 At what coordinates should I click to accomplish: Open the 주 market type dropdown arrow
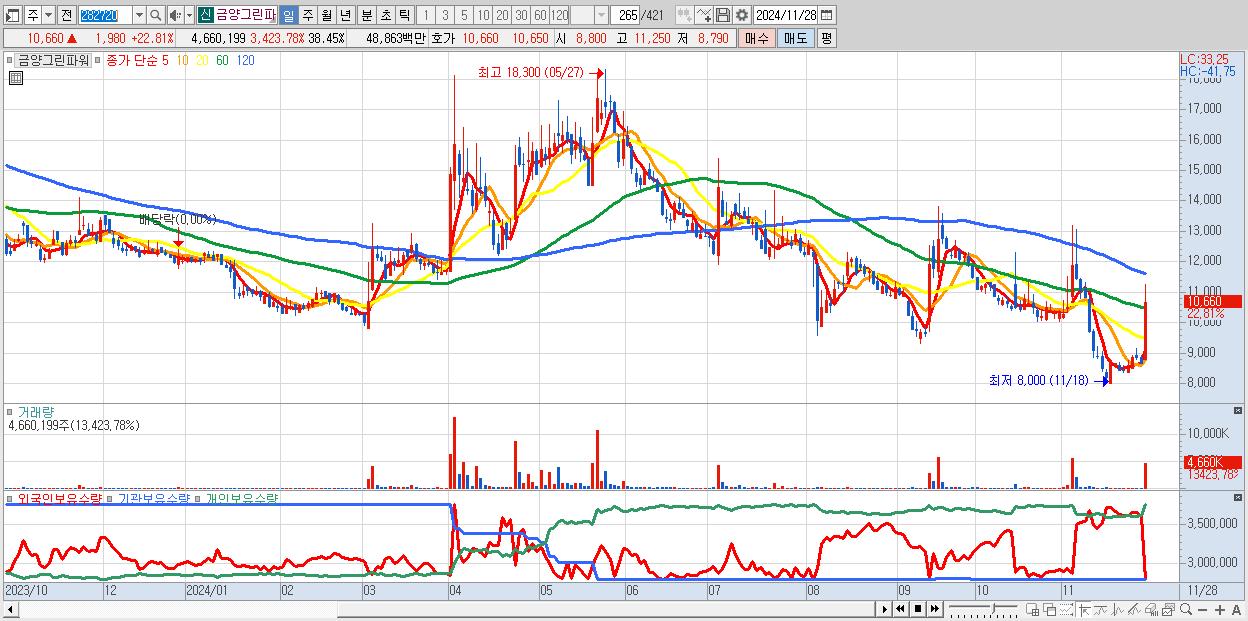pos(49,15)
